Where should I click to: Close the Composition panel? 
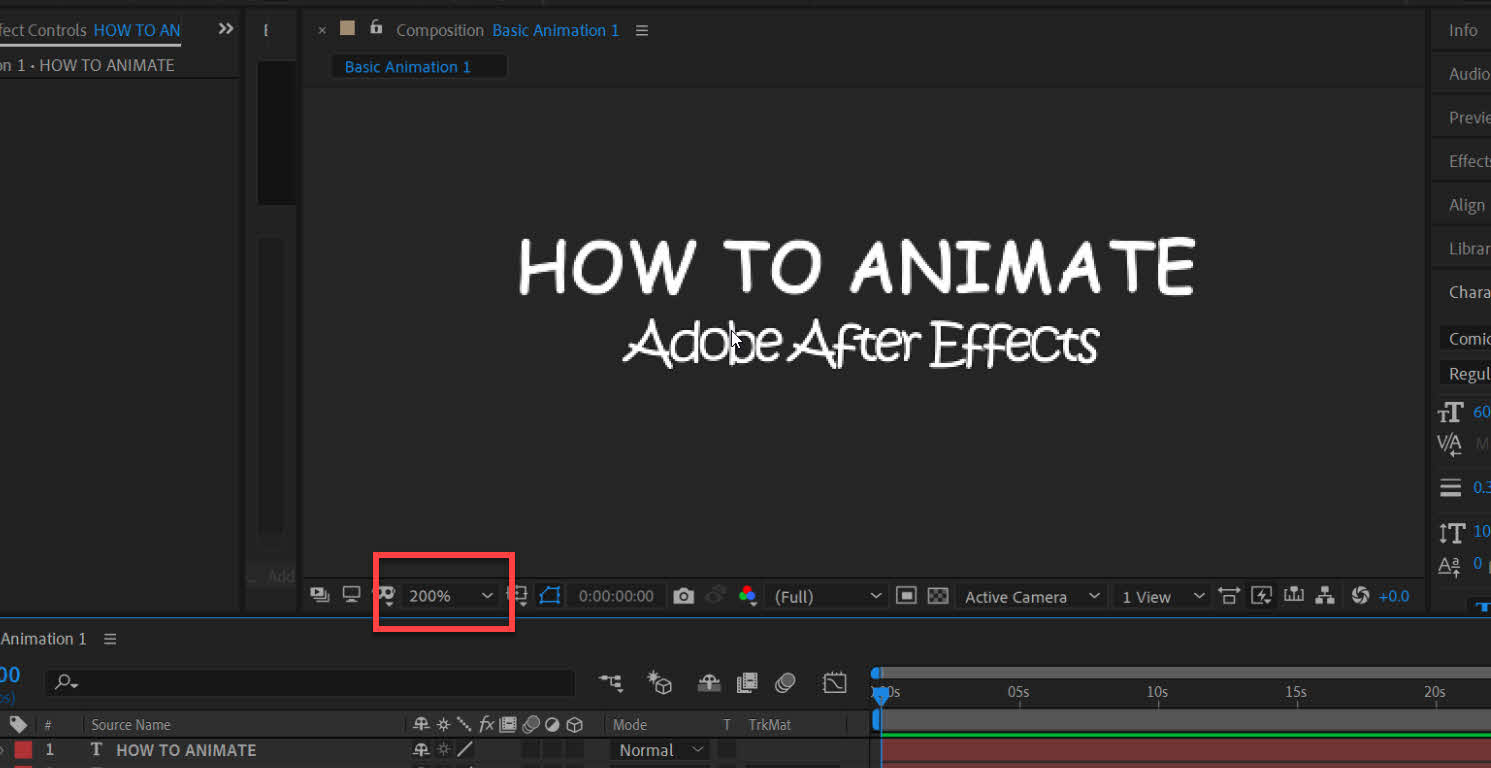[x=322, y=30]
